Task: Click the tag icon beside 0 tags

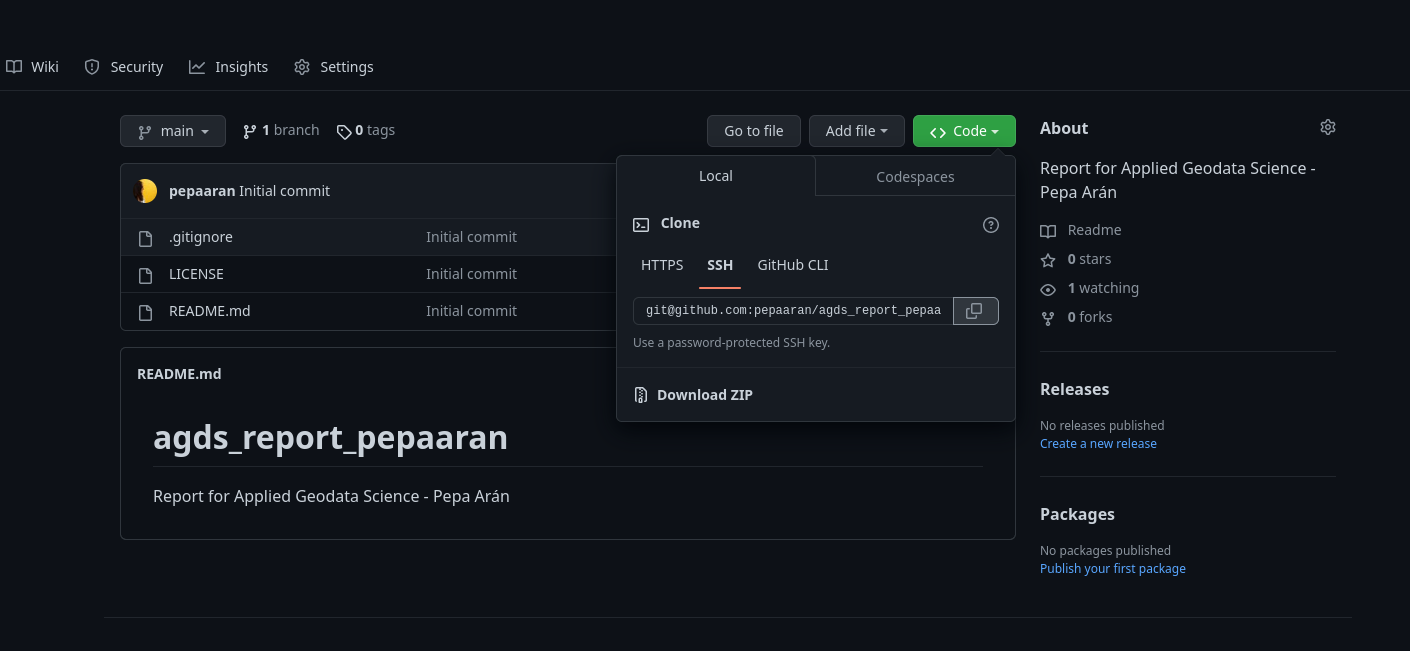Action: pyautogui.click(x=344, y=131)
